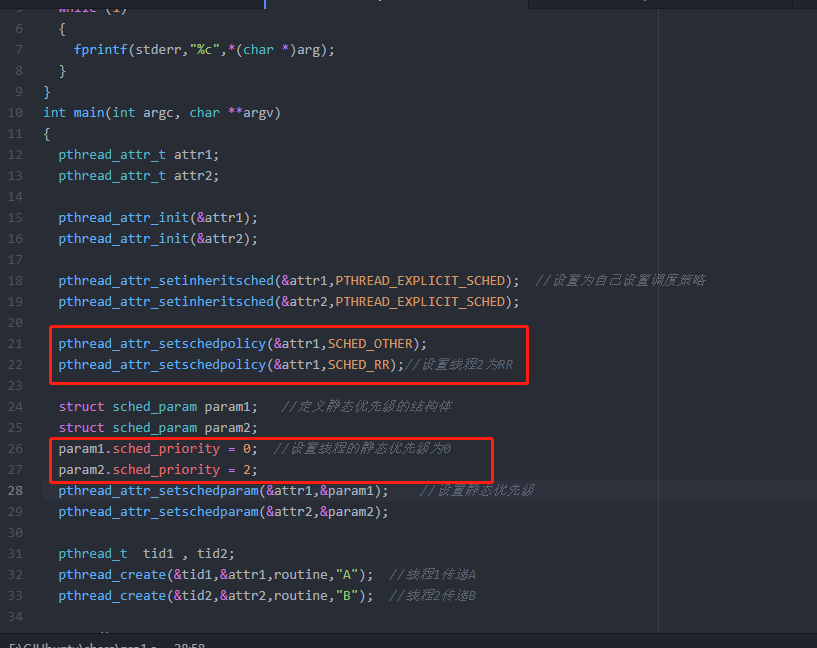The height and width of the screenshot is (648, 817).
Task: Click line number 28 in the gutter
Action: coord(16,491)
